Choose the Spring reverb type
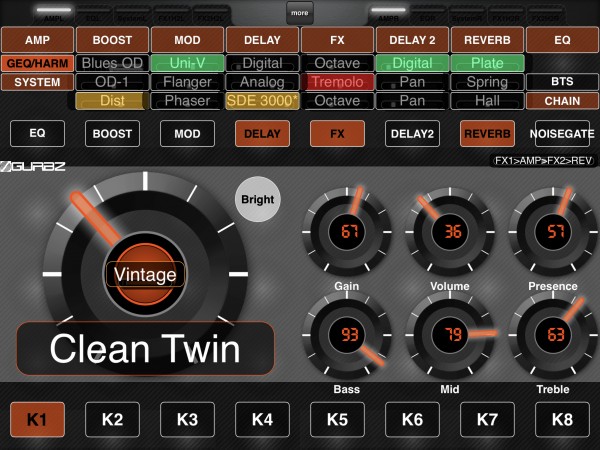Image resolution: width=600 pixels, height=450 pixels. pos(487,82)
